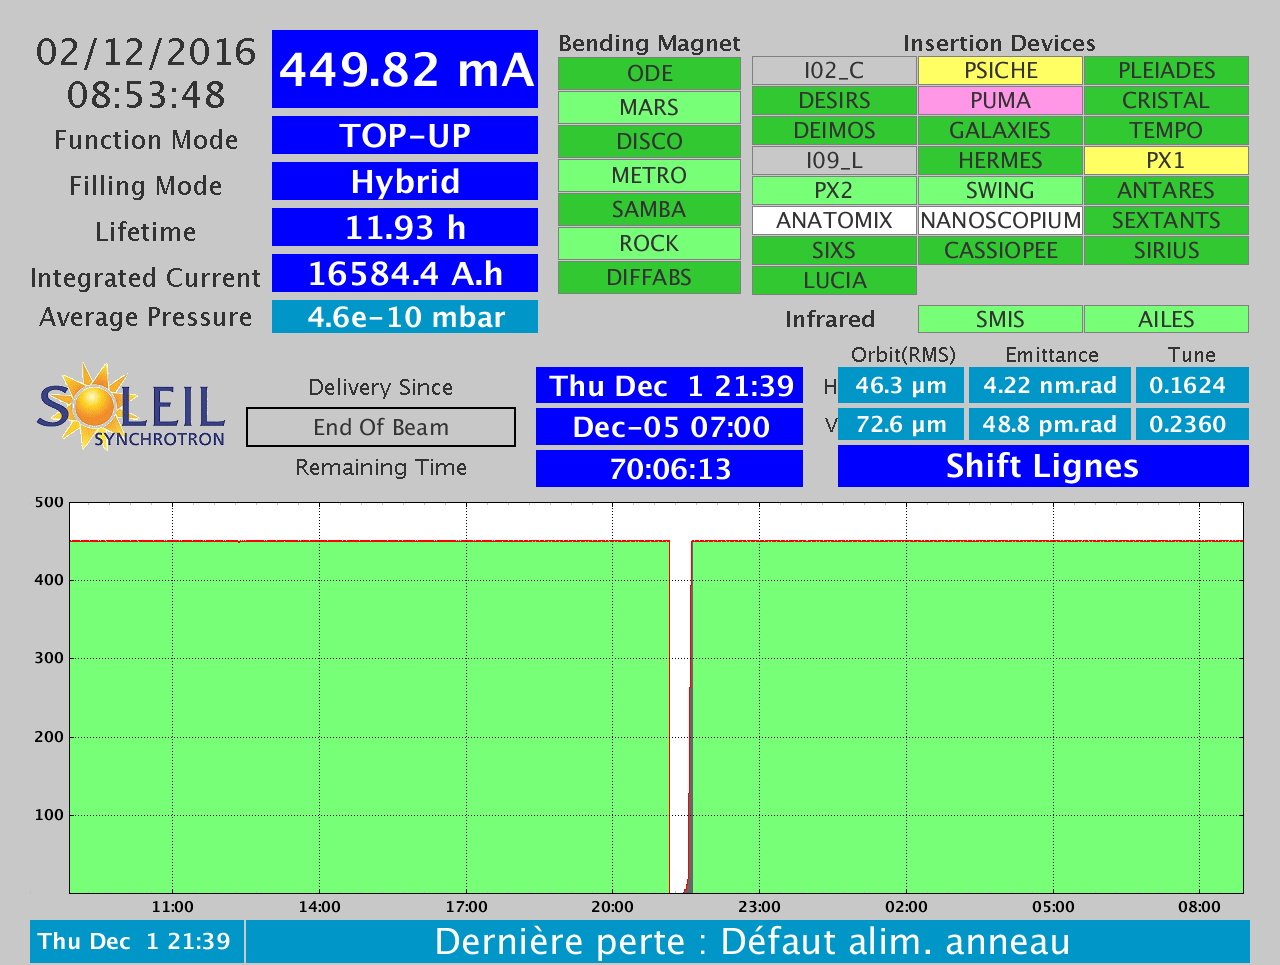Click last-loss timestamp Thu Dec 1 21:39
The image size is (1280, 965).
pyautogui.click(x=136, y=942)
